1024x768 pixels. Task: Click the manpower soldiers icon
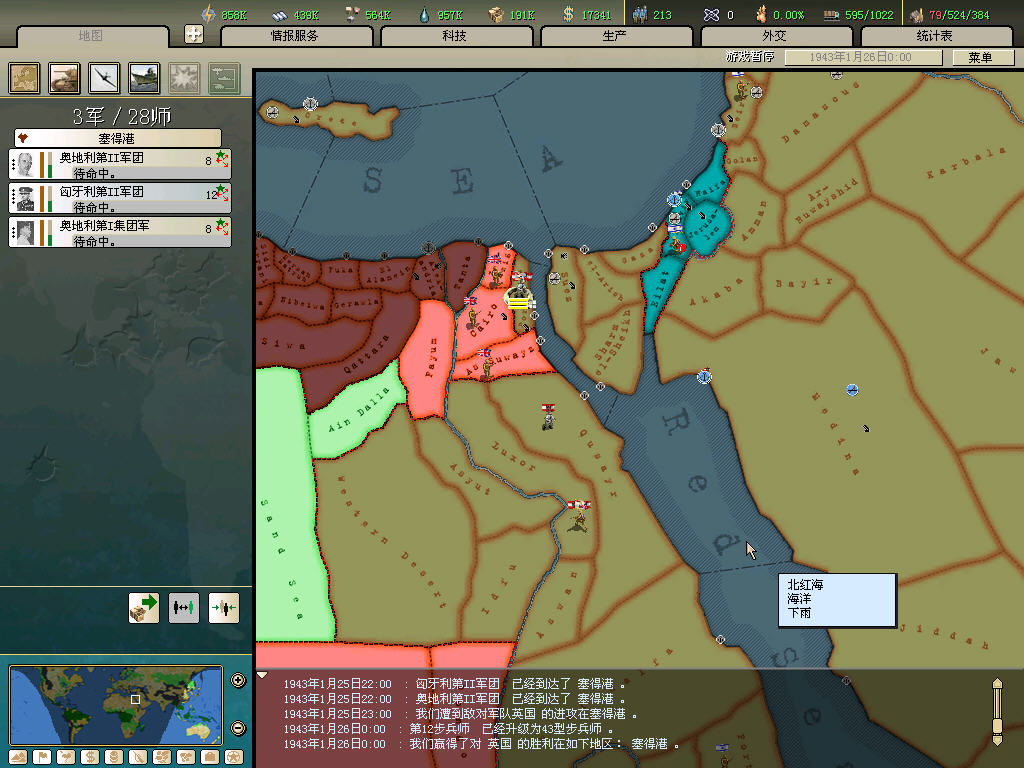(x=640, y=14)
